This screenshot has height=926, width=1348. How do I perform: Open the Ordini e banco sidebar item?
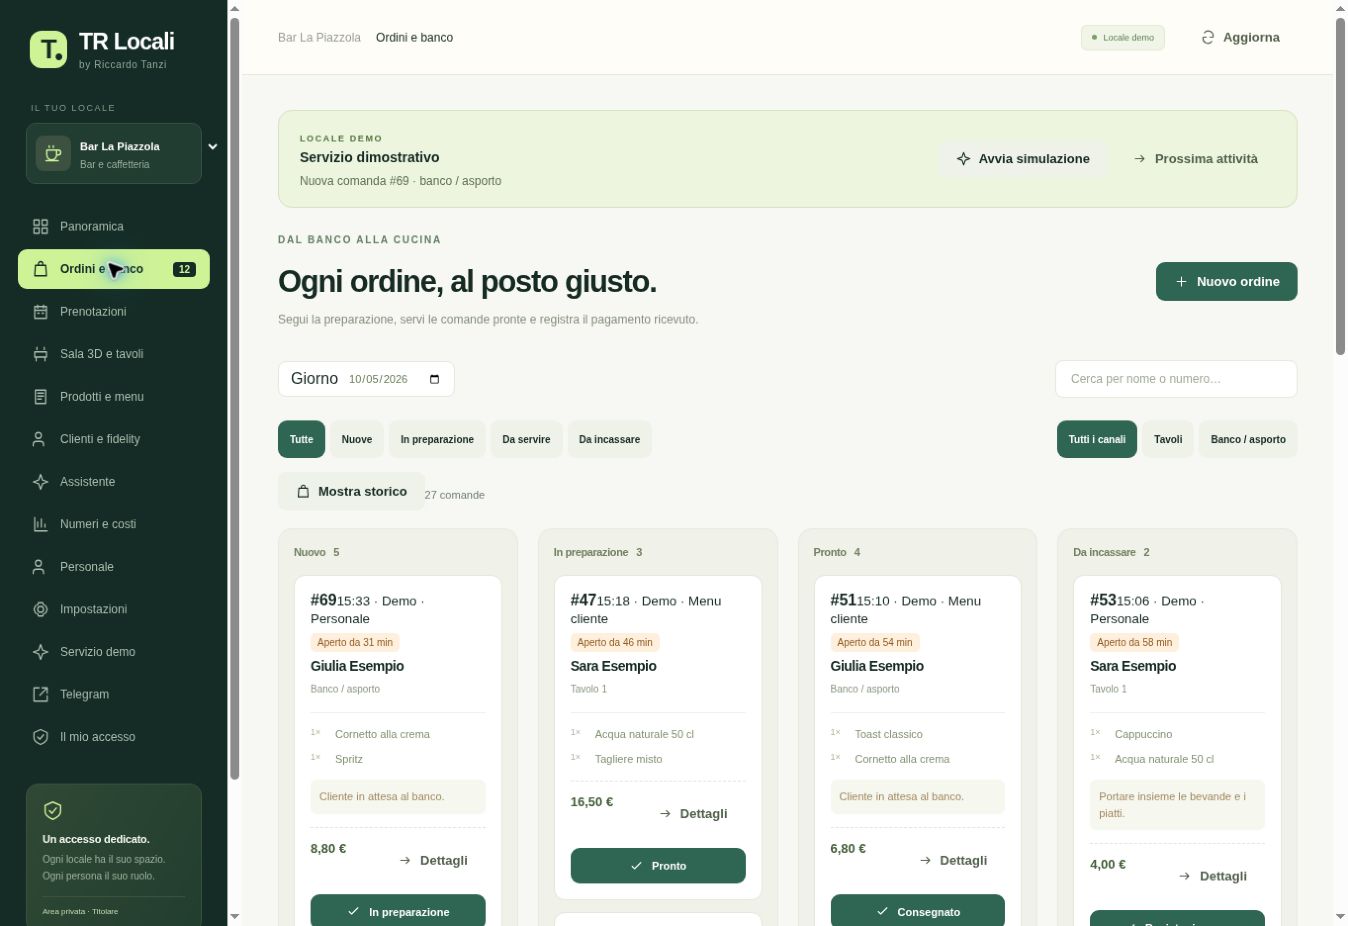pos(114,269)
